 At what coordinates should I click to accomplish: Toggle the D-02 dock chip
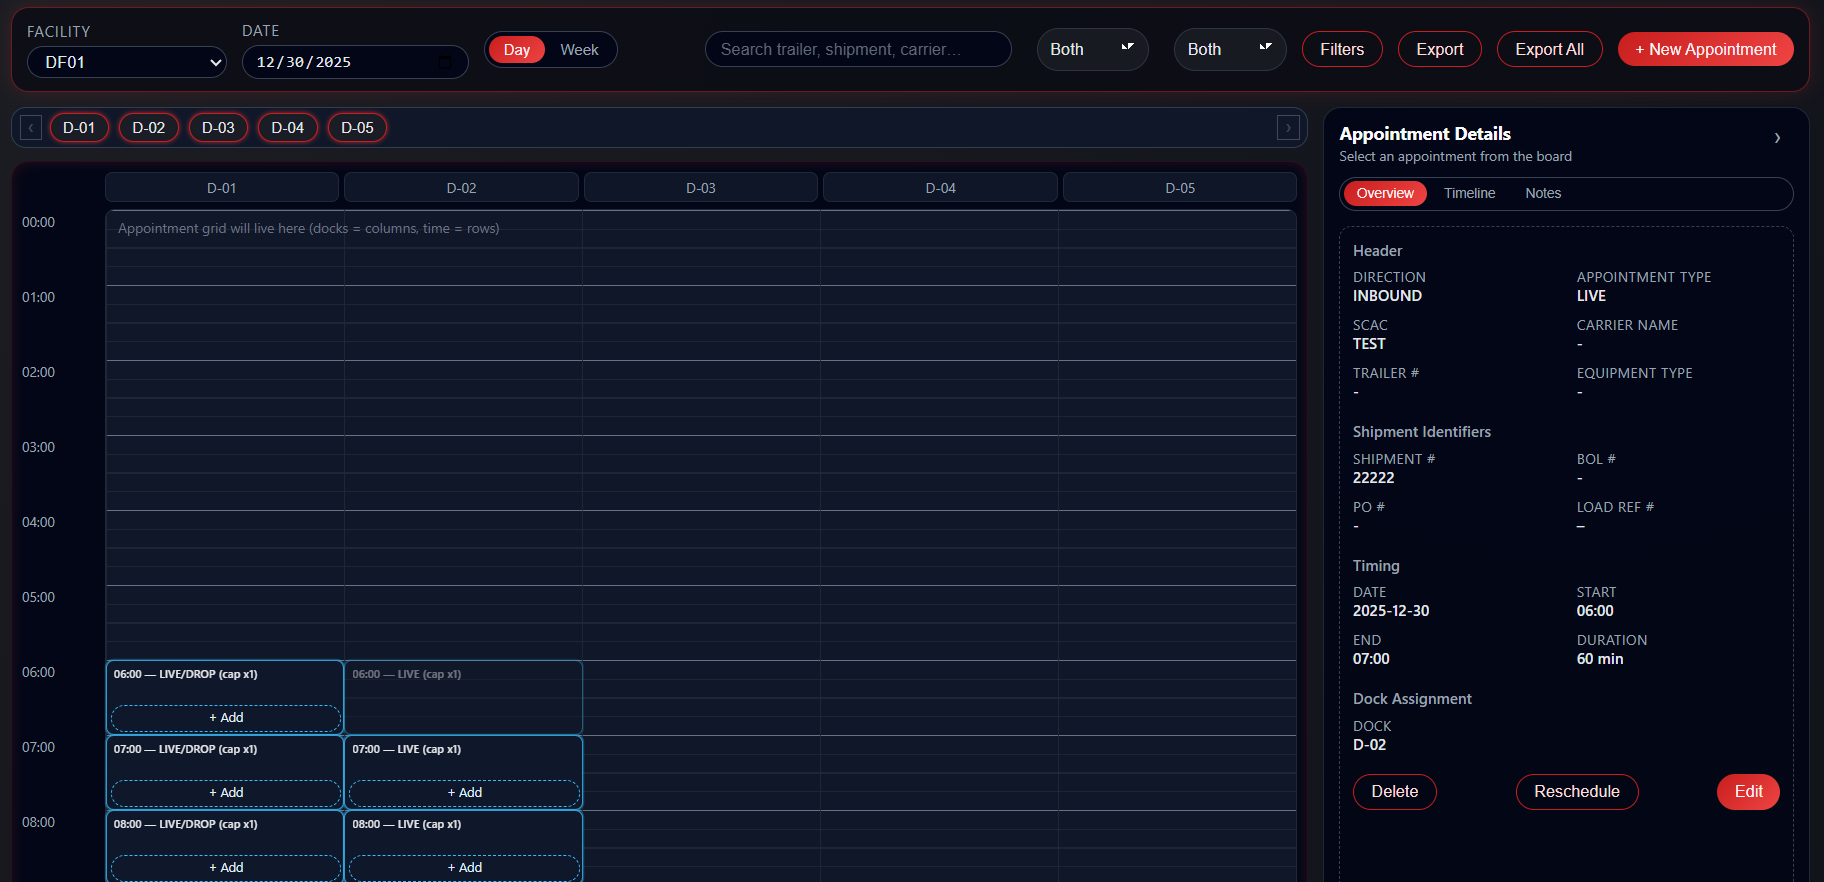click(x=149, y=128)
